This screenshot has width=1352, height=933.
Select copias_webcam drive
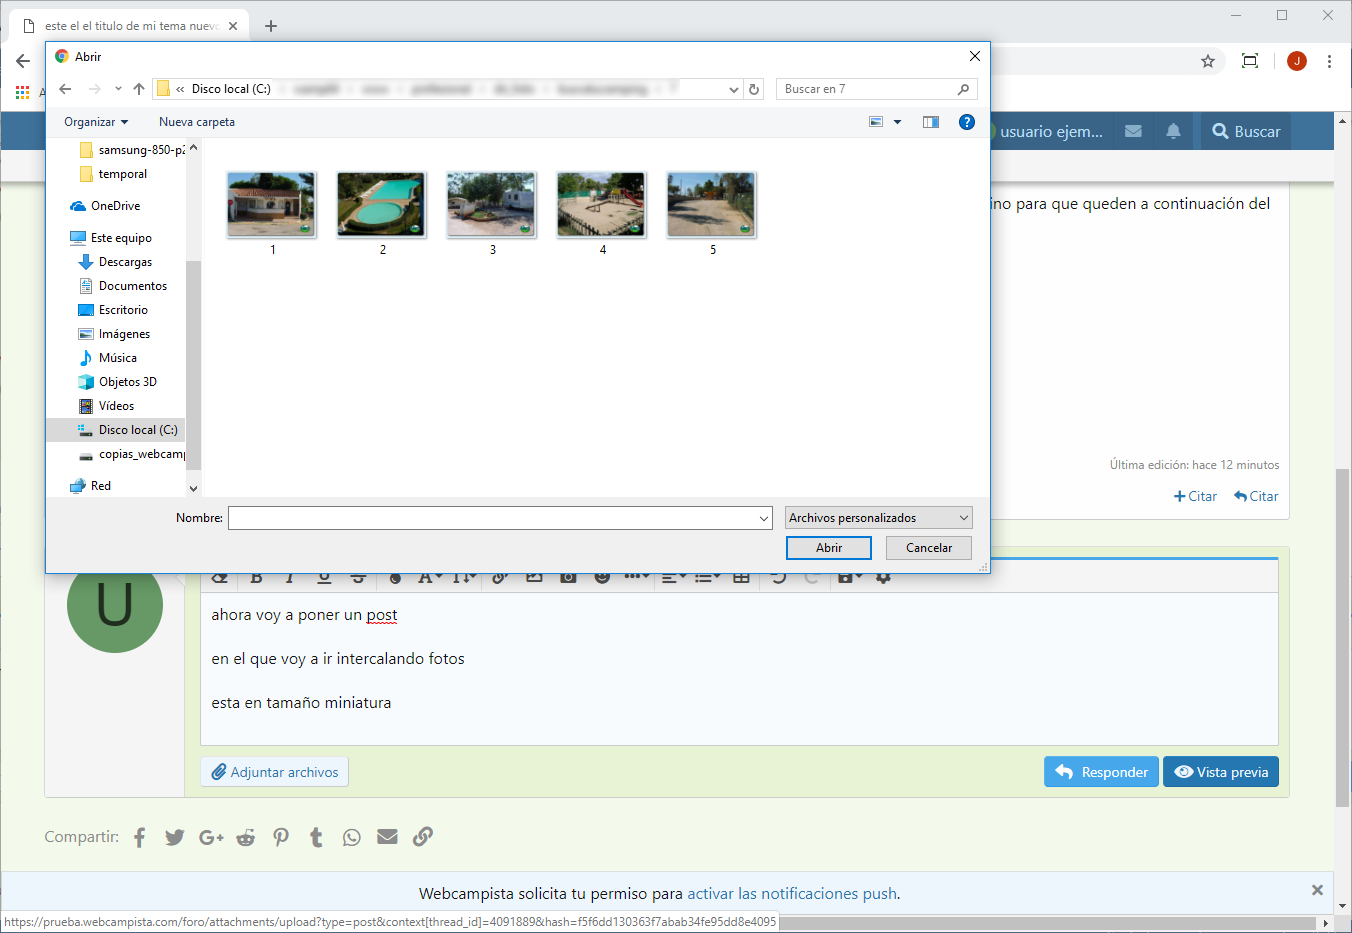point(131,454)
